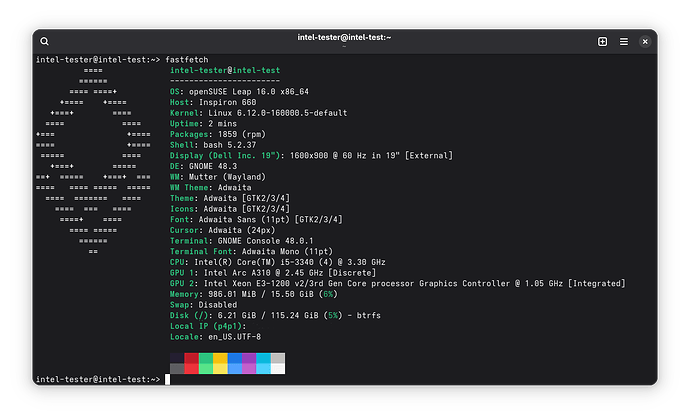
Task: Click the intel-tester@intel-test header in output
Action: pos(225,71)
